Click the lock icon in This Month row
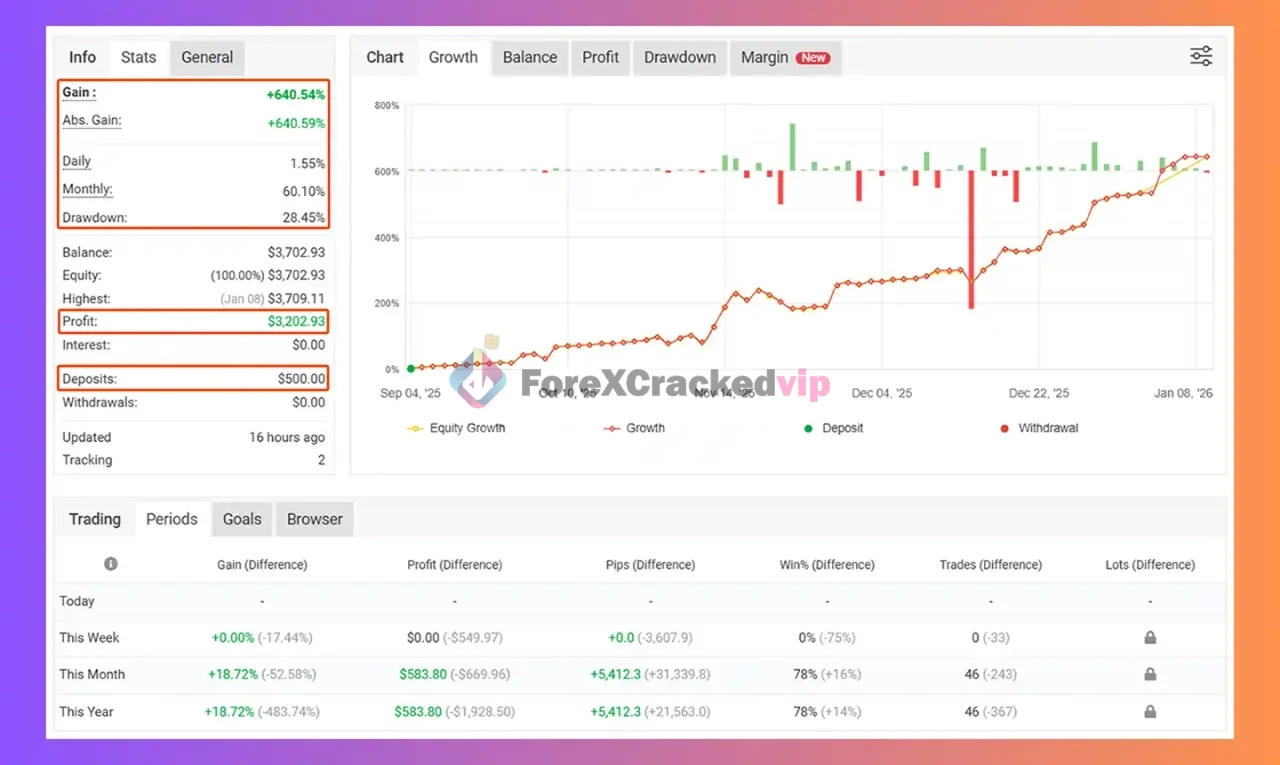This screenshot has height=765, width=1280. pyautogui.click(x=1150, y=675)
